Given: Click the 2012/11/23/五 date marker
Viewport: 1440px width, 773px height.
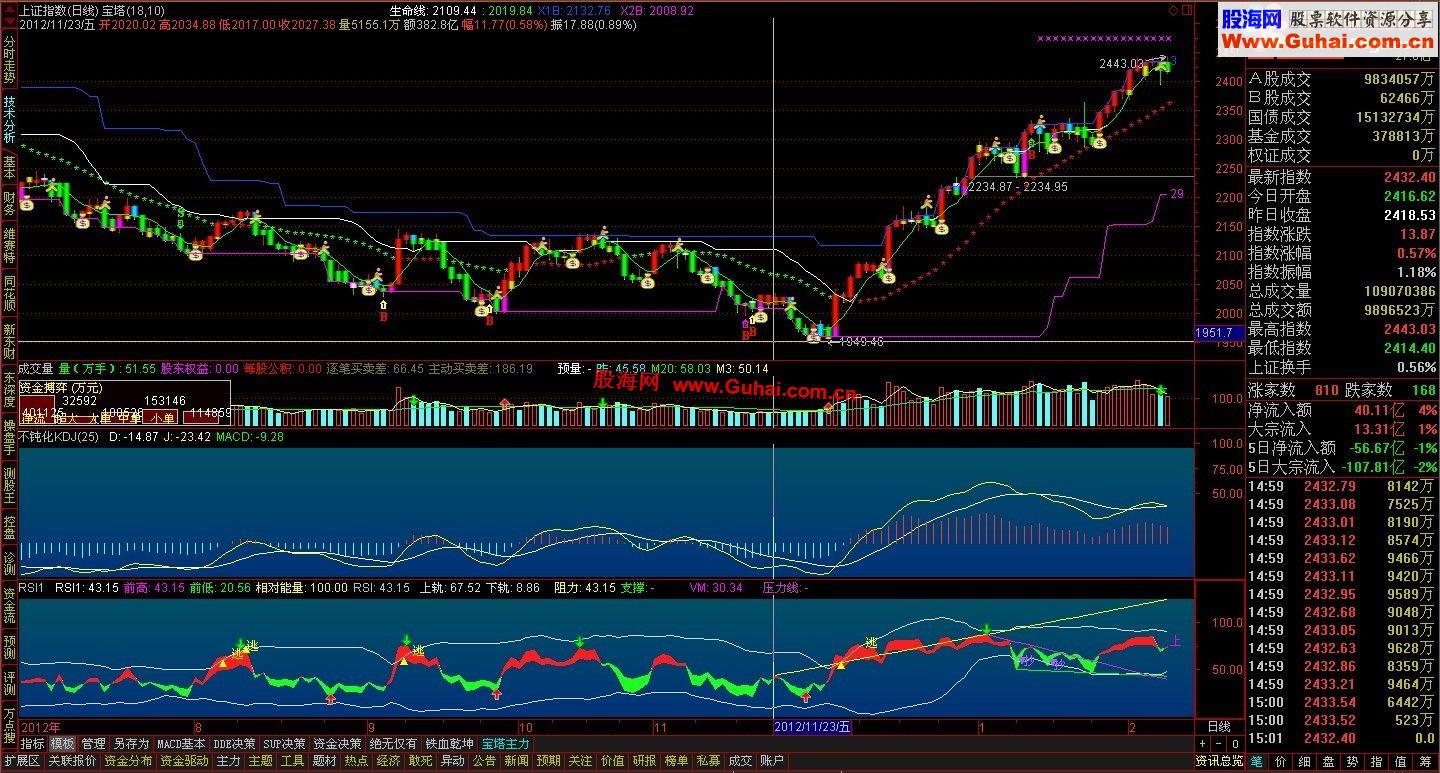Looking at the screenshot, I should [x=813, y=727].
